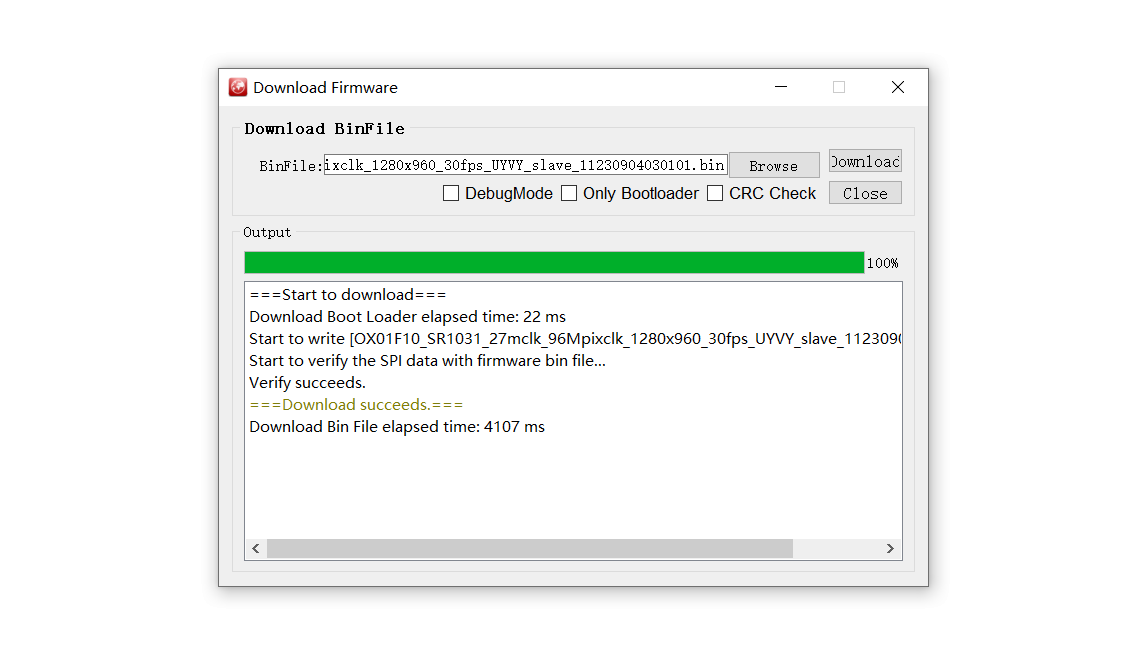1145x660 pixels.
Task: Click the BinFile path input field
Action: pyautogui.click(x=525, y=165)
